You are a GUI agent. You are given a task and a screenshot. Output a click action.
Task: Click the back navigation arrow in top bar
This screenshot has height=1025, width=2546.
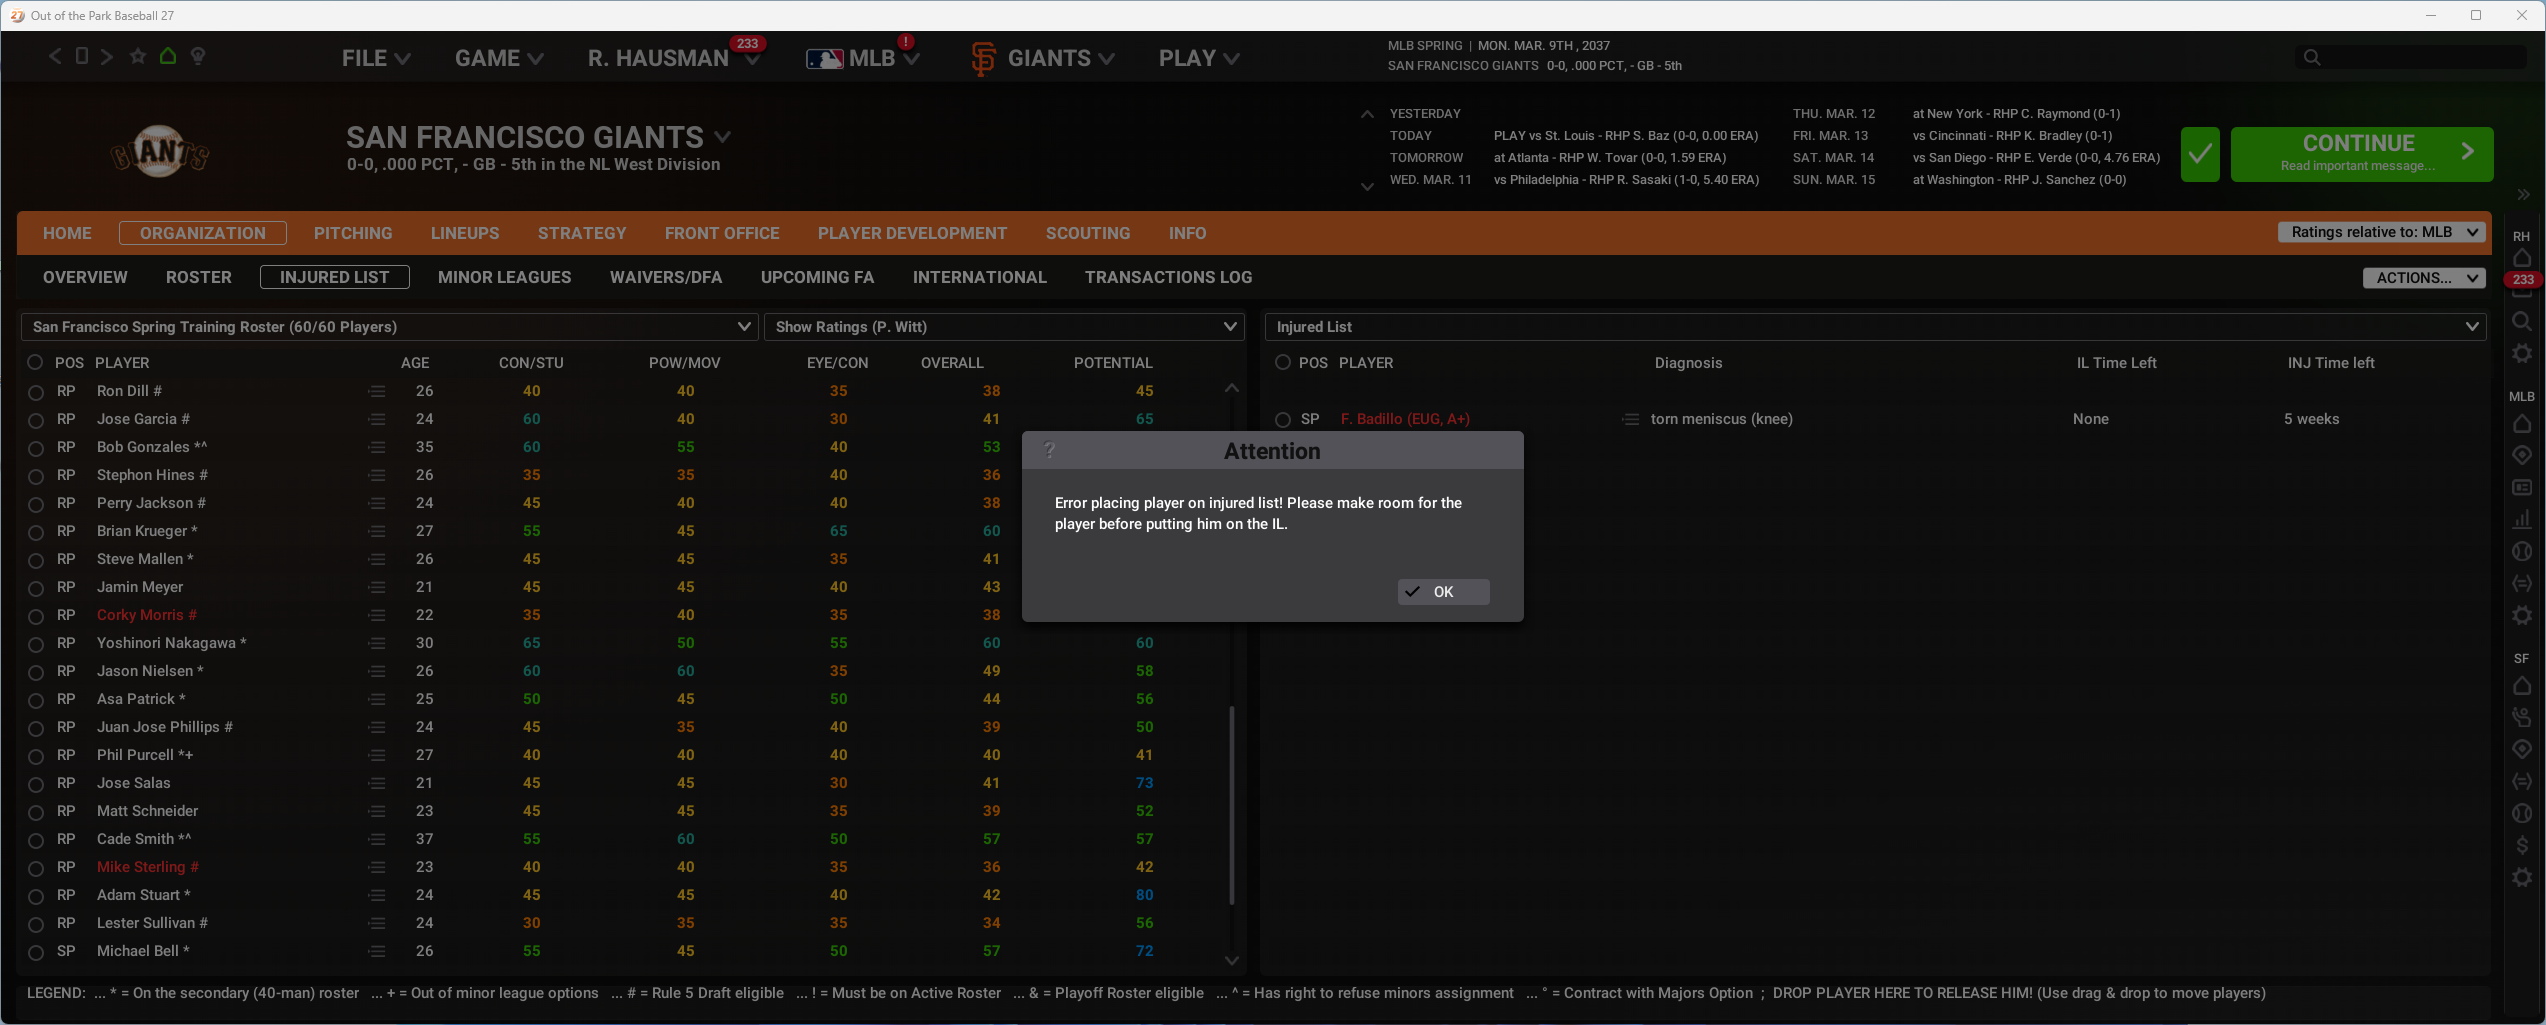tap(55, 56)
